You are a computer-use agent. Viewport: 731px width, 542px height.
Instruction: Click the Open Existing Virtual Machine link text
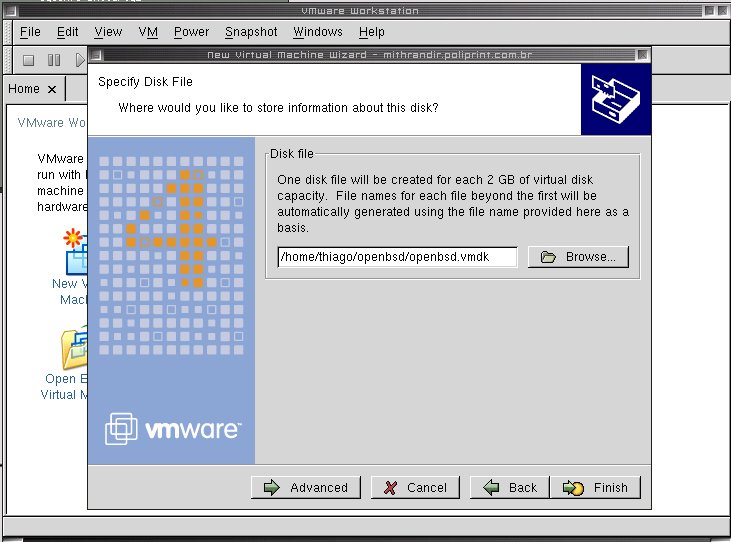click(64, 386)
